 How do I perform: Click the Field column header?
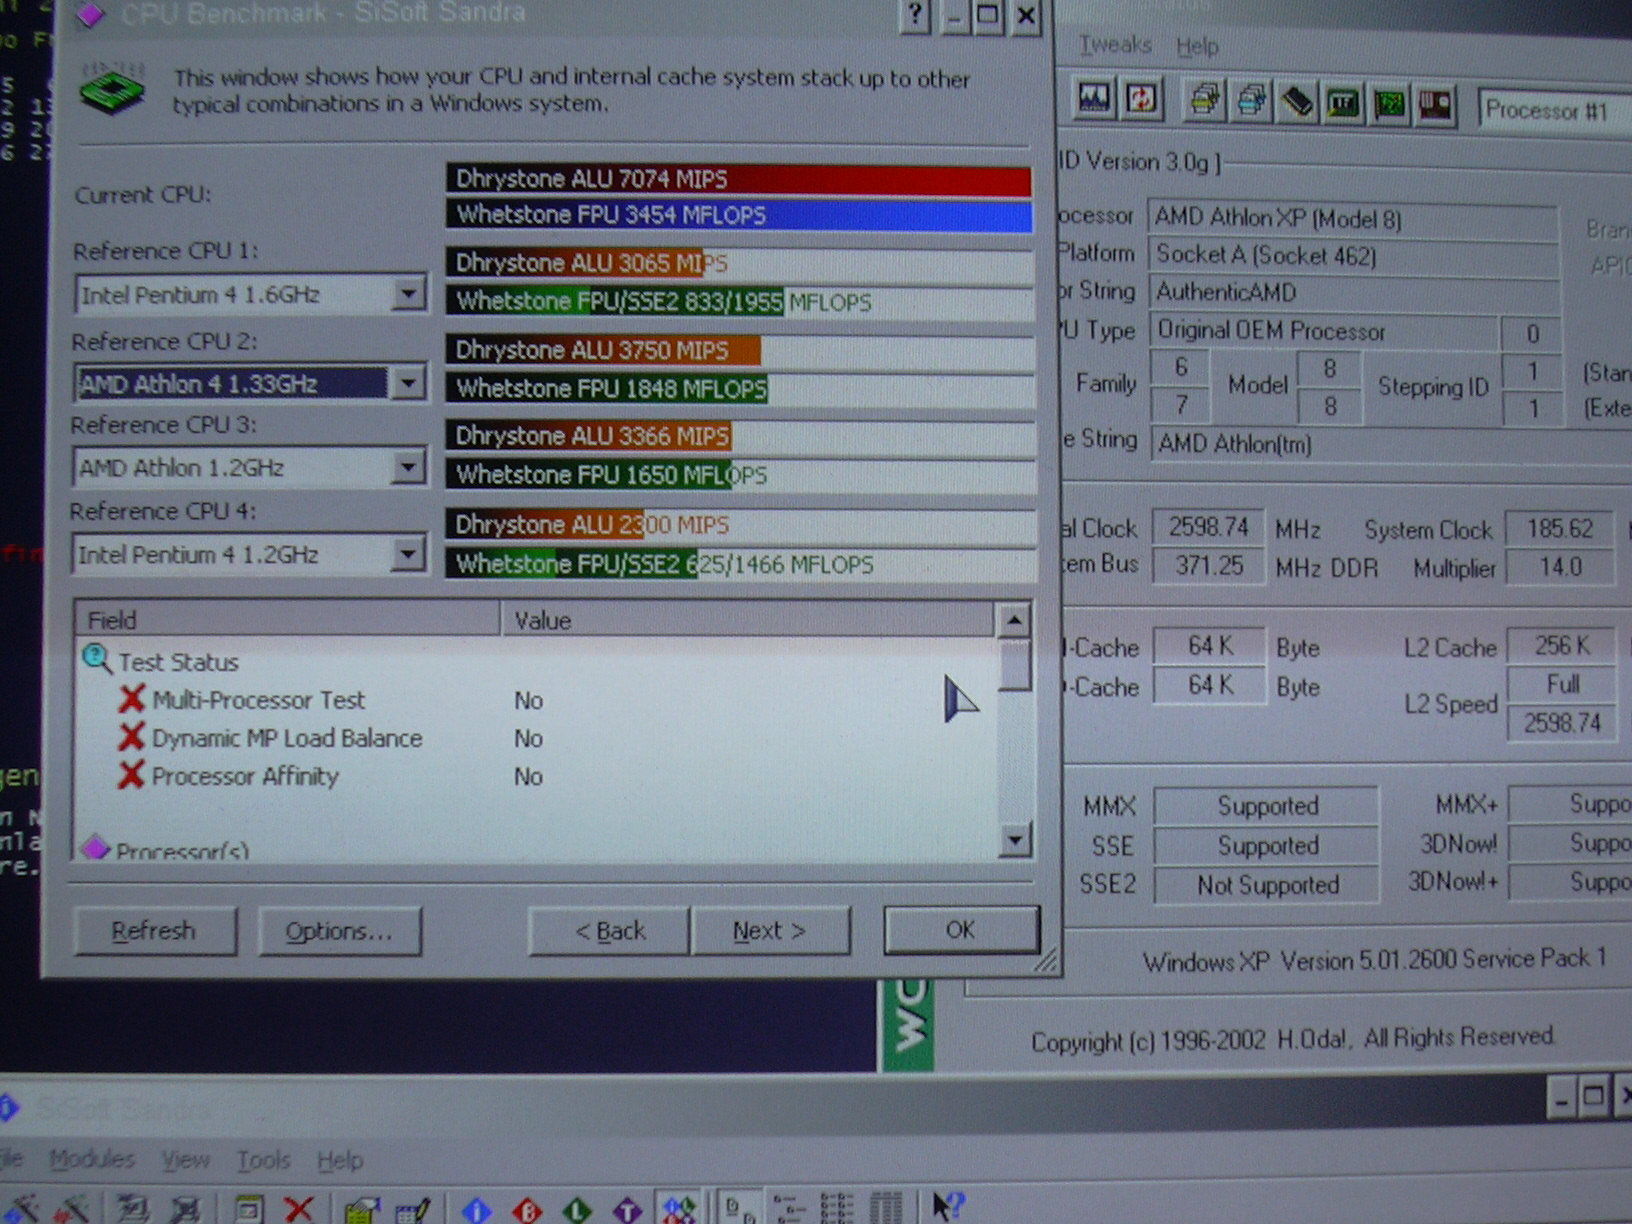(x=288, y=620)
